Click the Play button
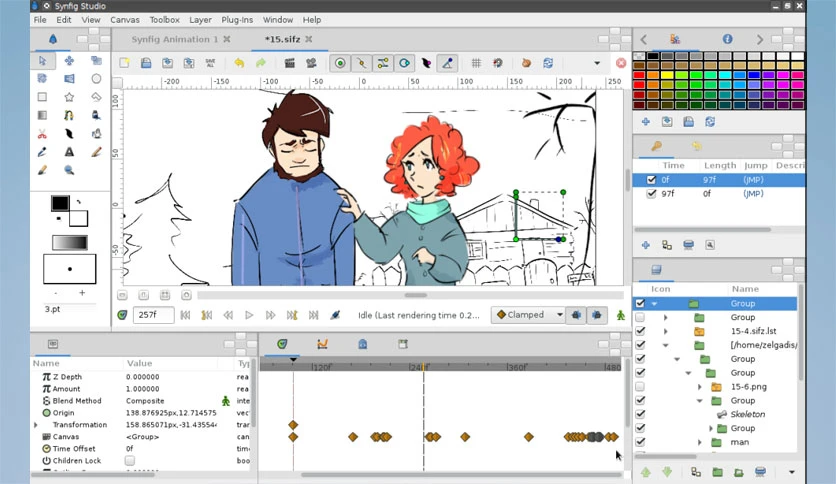836x484 pixels. pos(249,315)
